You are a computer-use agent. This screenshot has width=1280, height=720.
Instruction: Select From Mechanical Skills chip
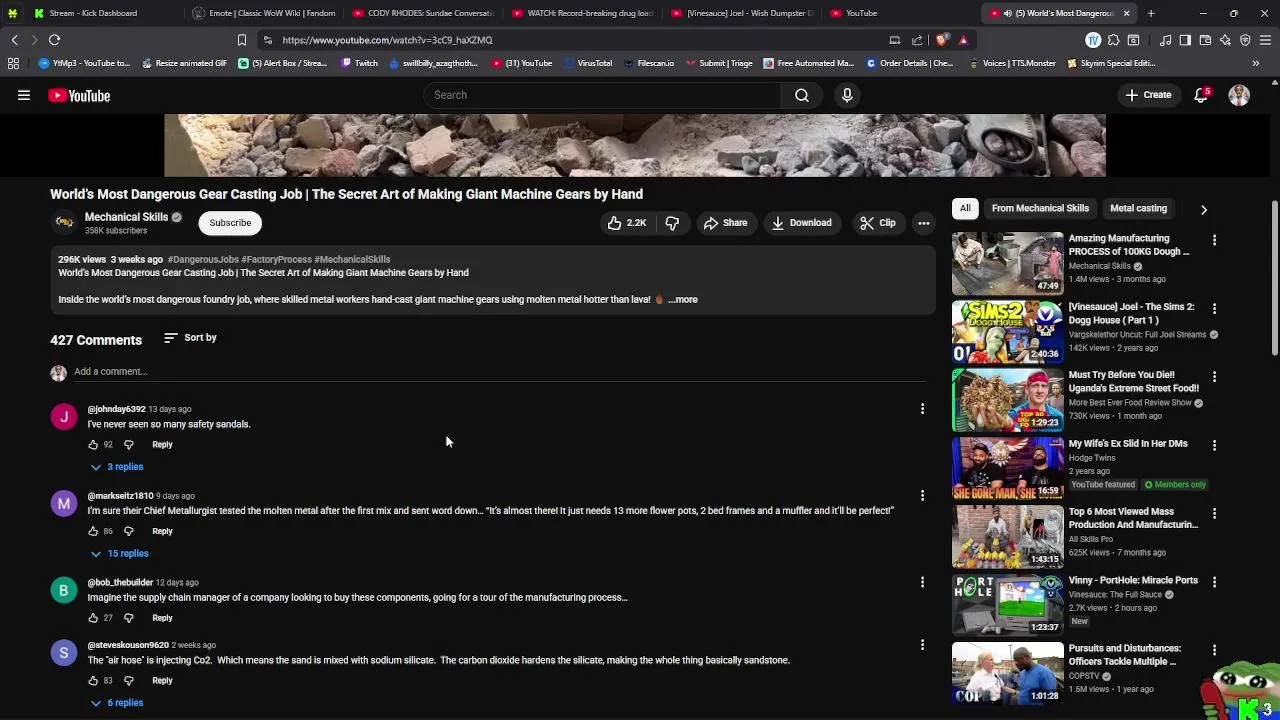1040,209
